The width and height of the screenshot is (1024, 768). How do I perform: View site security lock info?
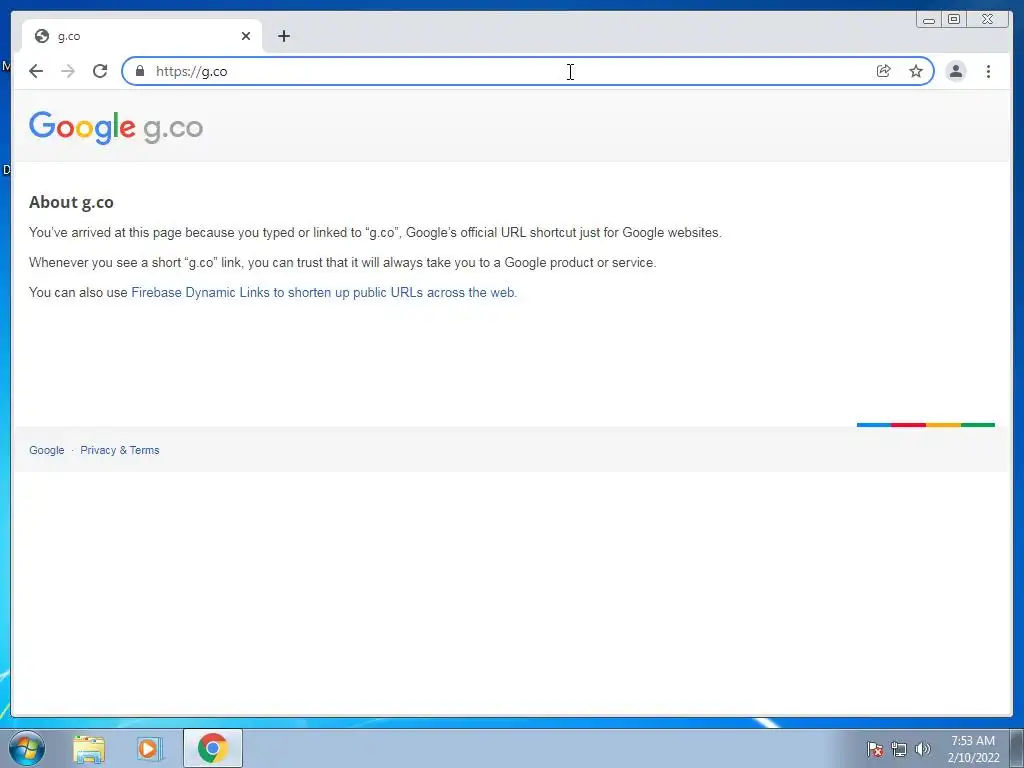click(x=139, y=71)
